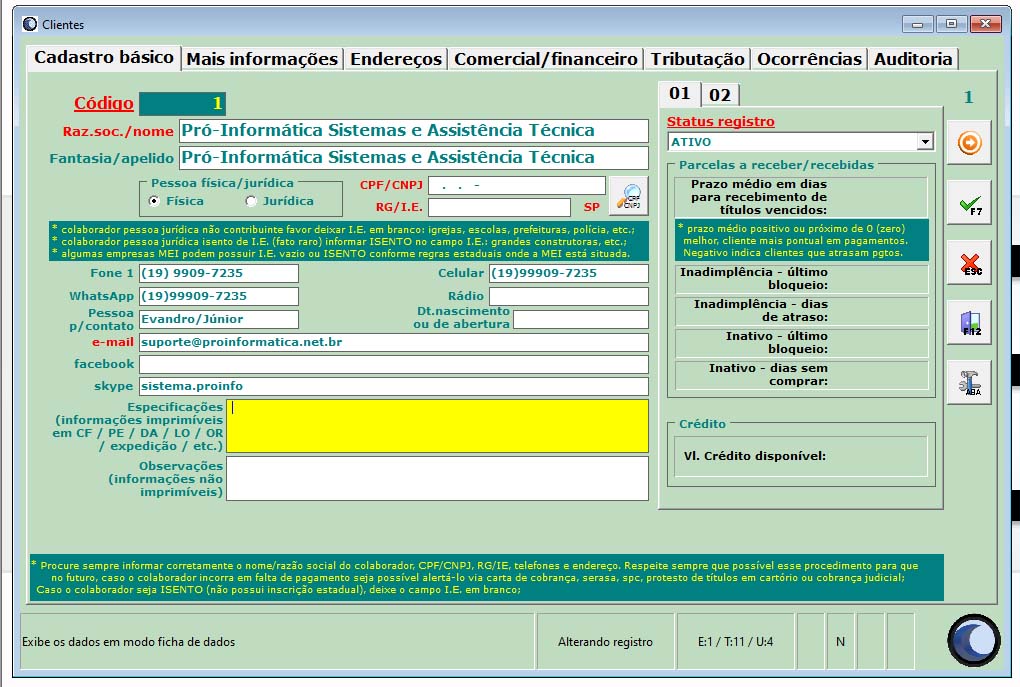Click the 'Prazo médio em dias' text
The image size is (1020, 687).
[758, 184]
